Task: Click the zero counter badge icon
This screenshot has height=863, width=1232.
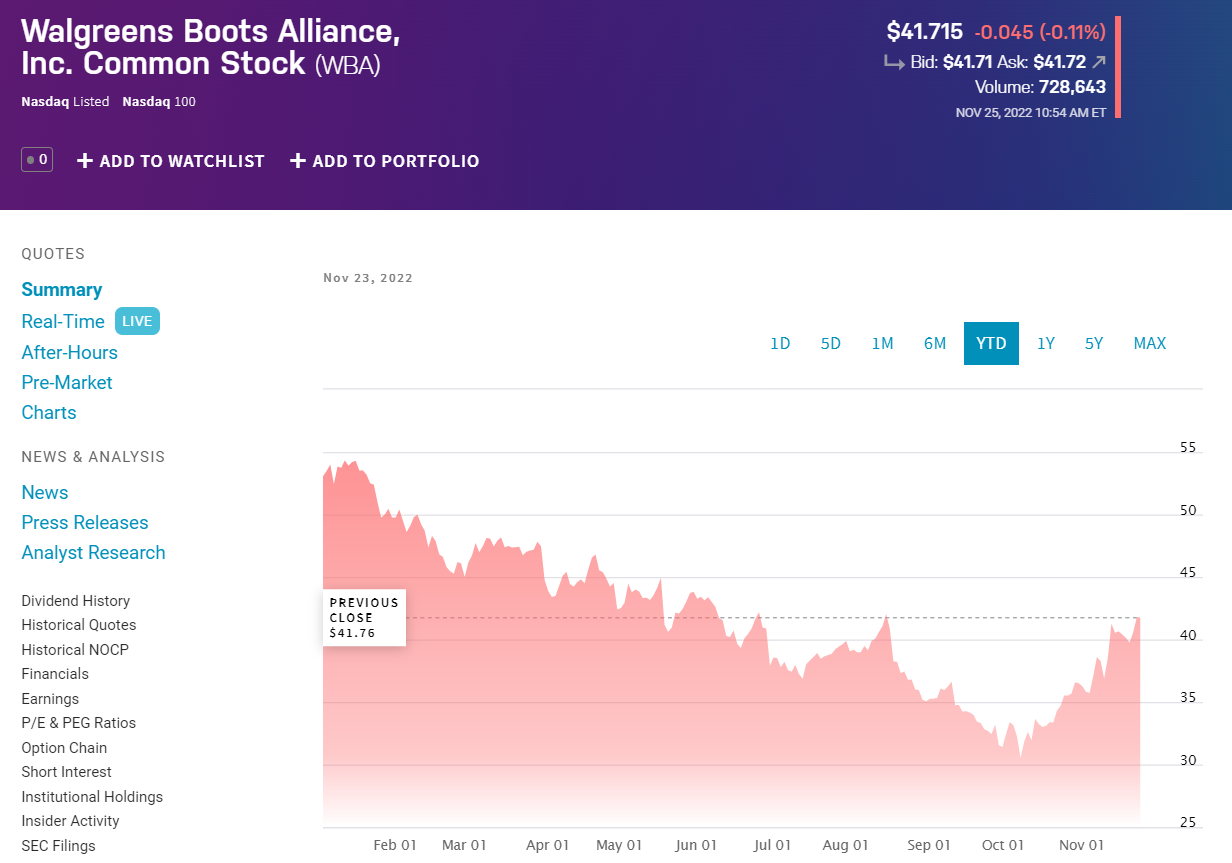Action: tap(37, 159)
